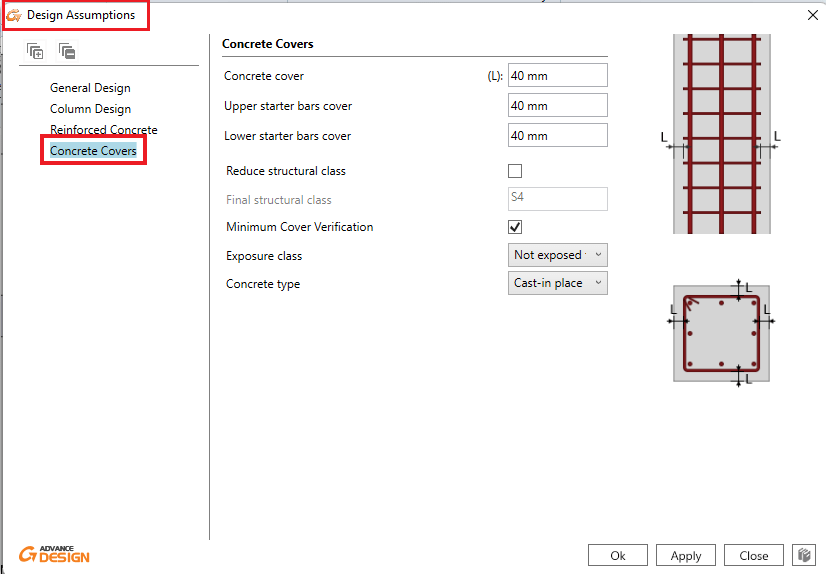Click the column elevation reinforcement diagram
Screen dimensions: 826x574
pyautogui.click(x=722, y=134)
